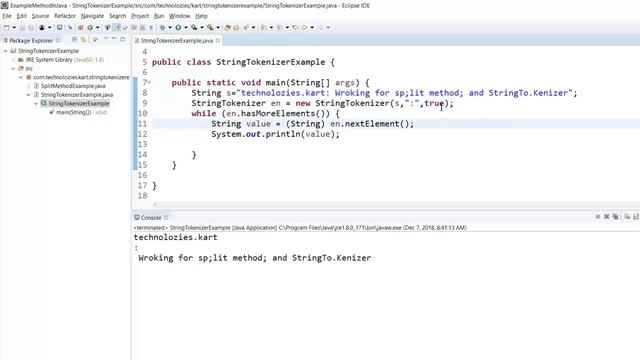Select SplitMethodExample.java in Package Explorer
Image resolution: width=640 pixels, height=360 pixels.
pyautogui.click(x=73, y=86)
